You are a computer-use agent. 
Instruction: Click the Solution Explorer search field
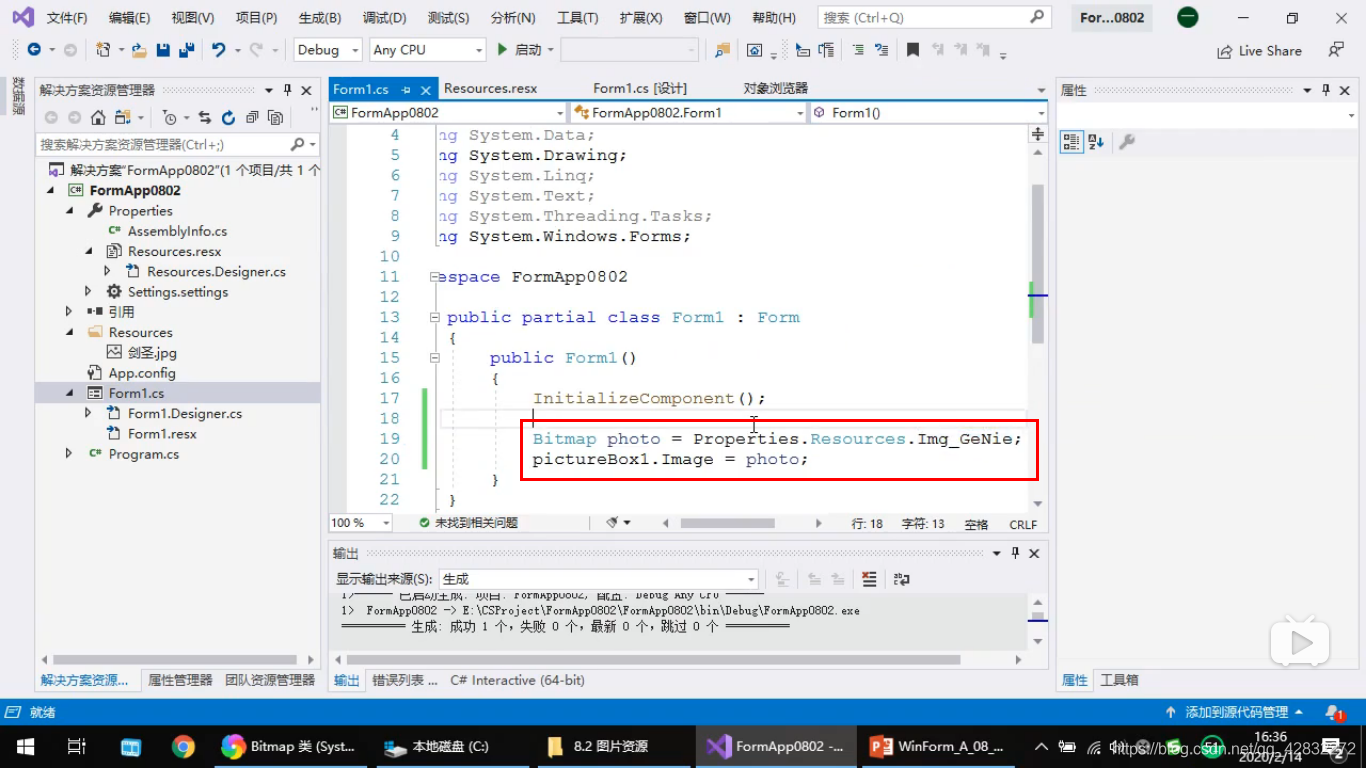click(x=177, y=145)
